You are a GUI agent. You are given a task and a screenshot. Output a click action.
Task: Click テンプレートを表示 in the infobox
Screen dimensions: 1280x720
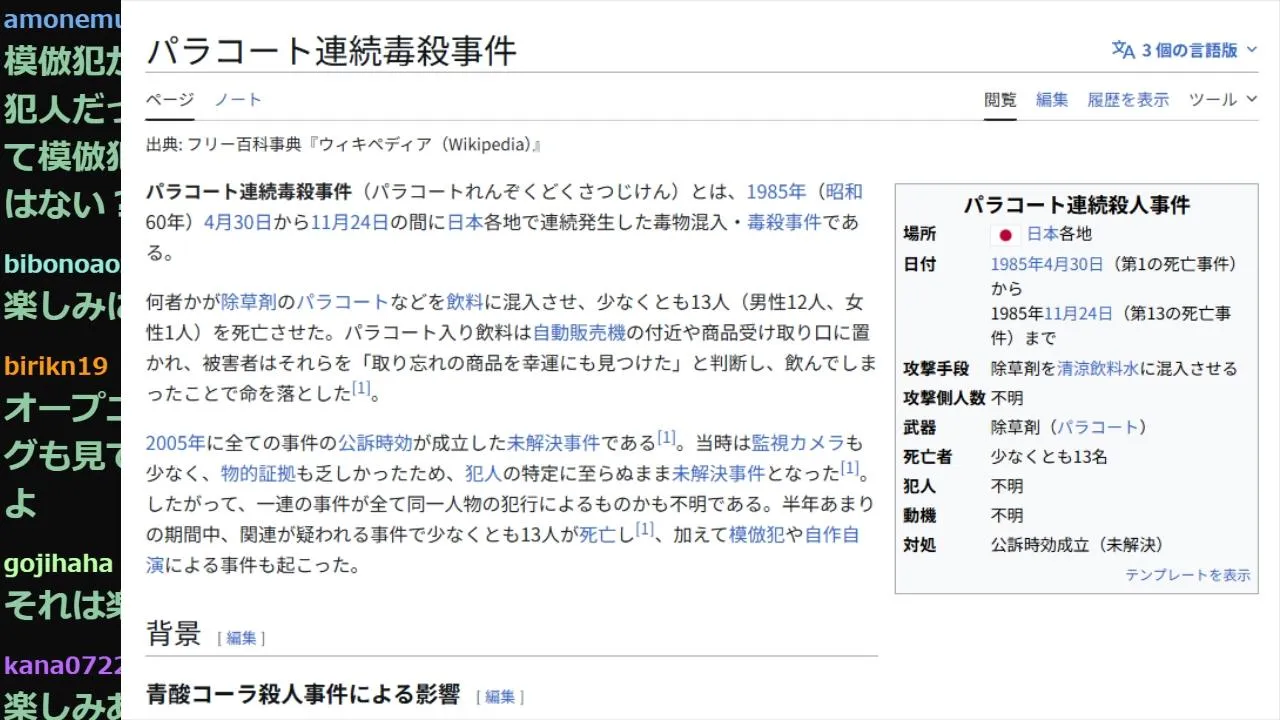(x=1188, y=575)
